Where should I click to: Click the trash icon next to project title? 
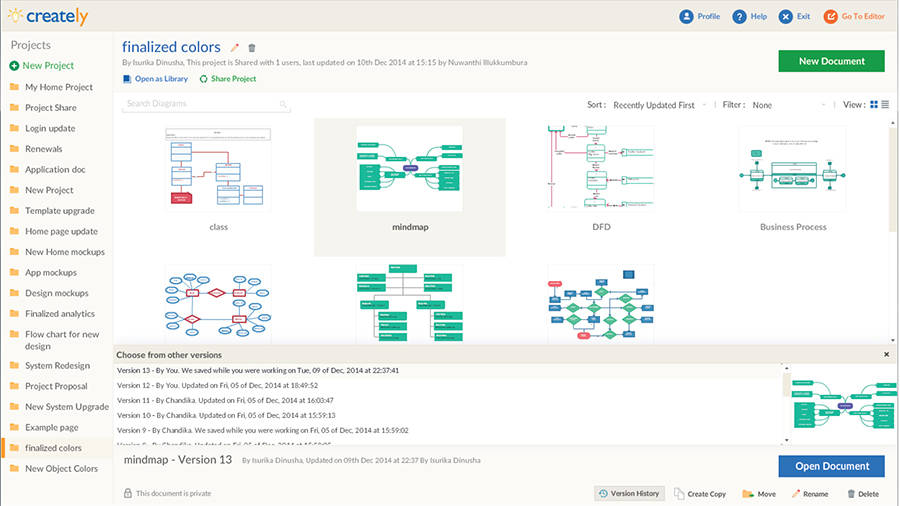tap(252, 47)
